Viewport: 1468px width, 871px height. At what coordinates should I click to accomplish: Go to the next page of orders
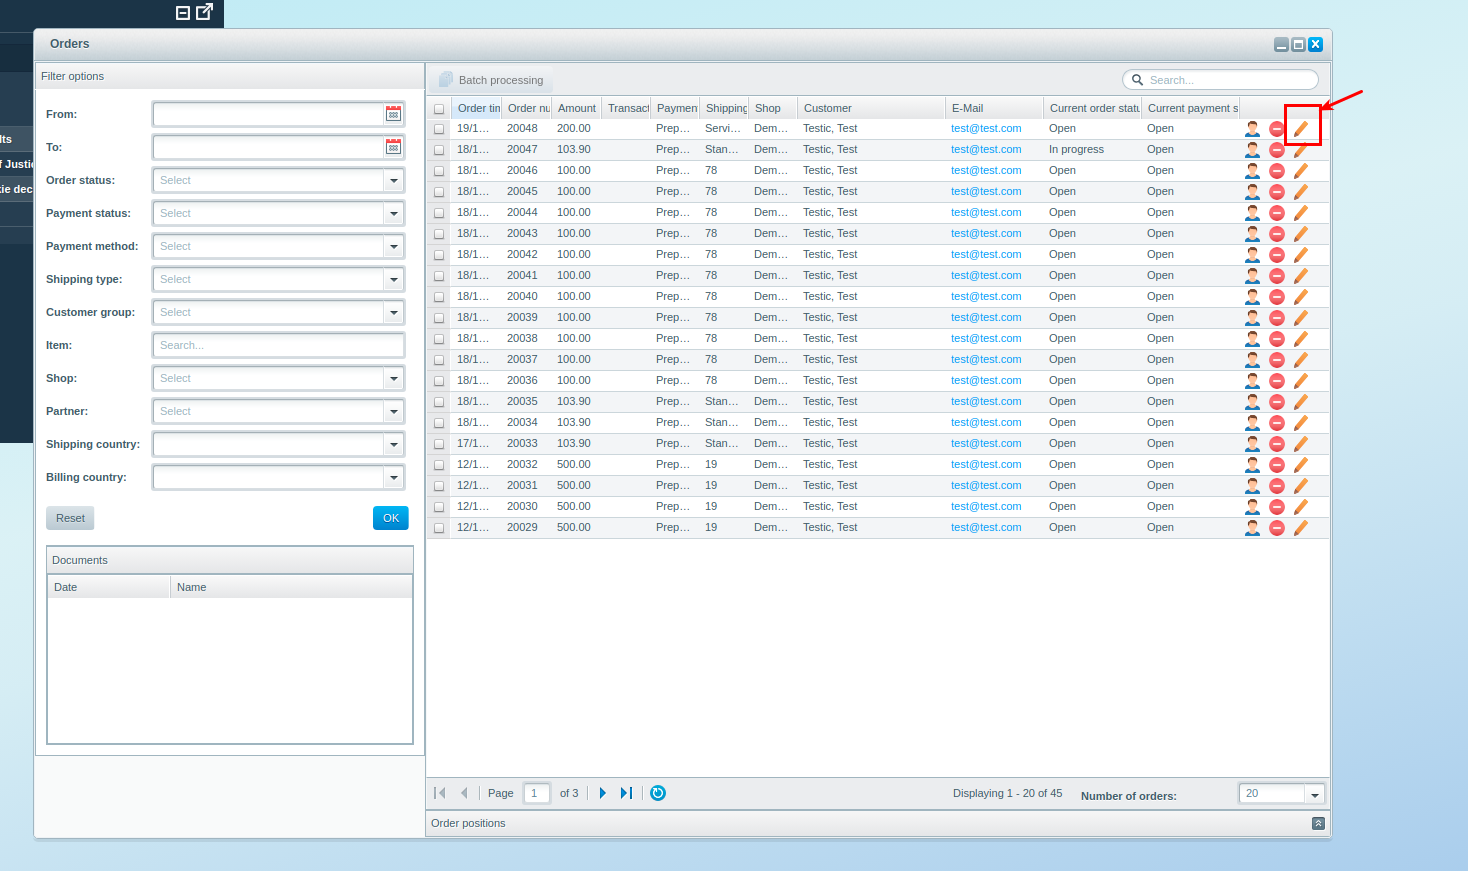(602, 793)
